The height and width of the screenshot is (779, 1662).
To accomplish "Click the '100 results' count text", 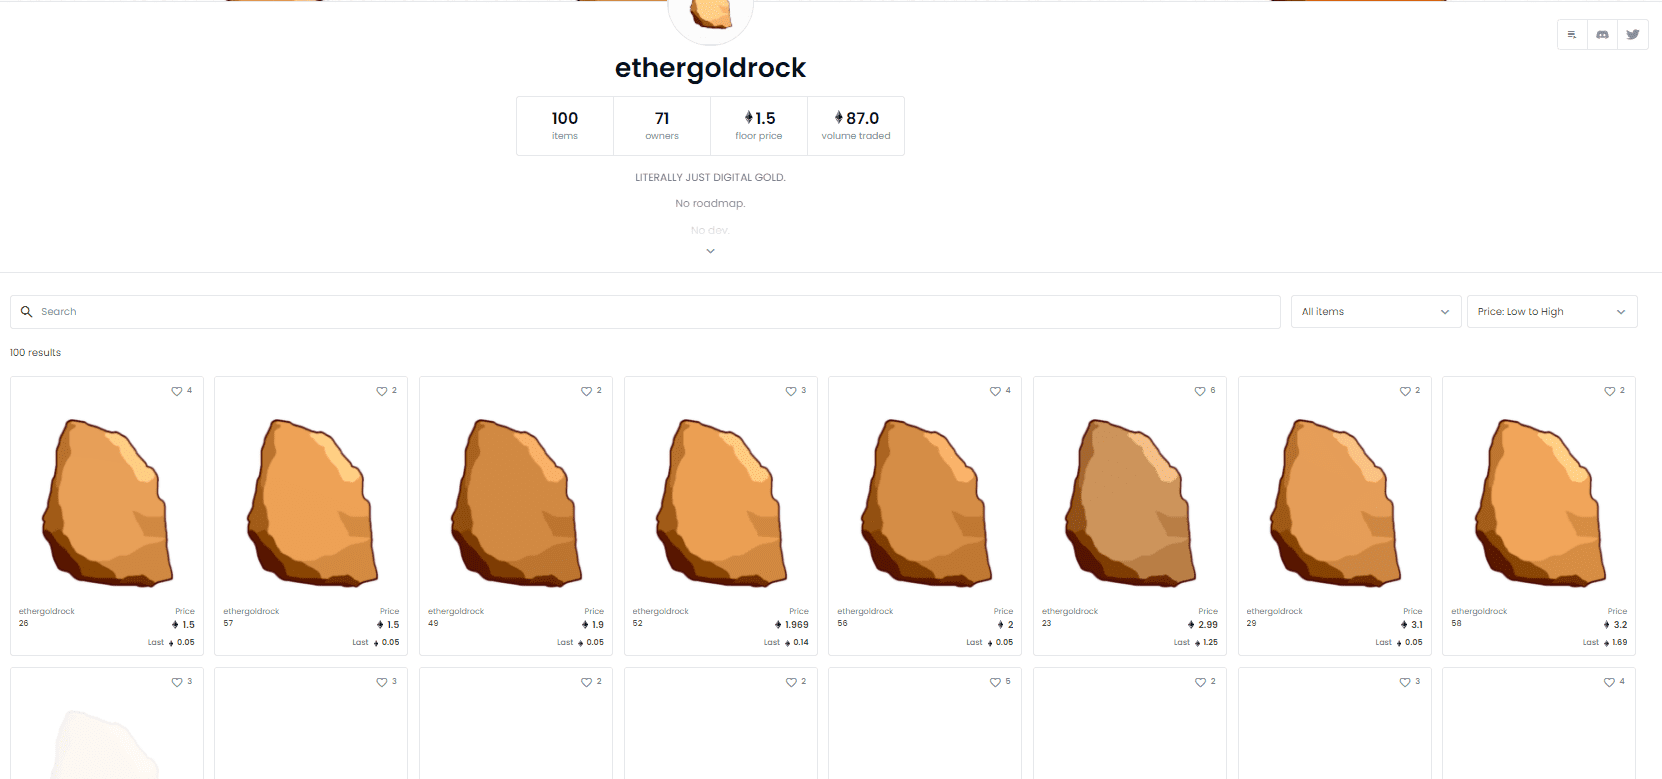I will (35, 353).
